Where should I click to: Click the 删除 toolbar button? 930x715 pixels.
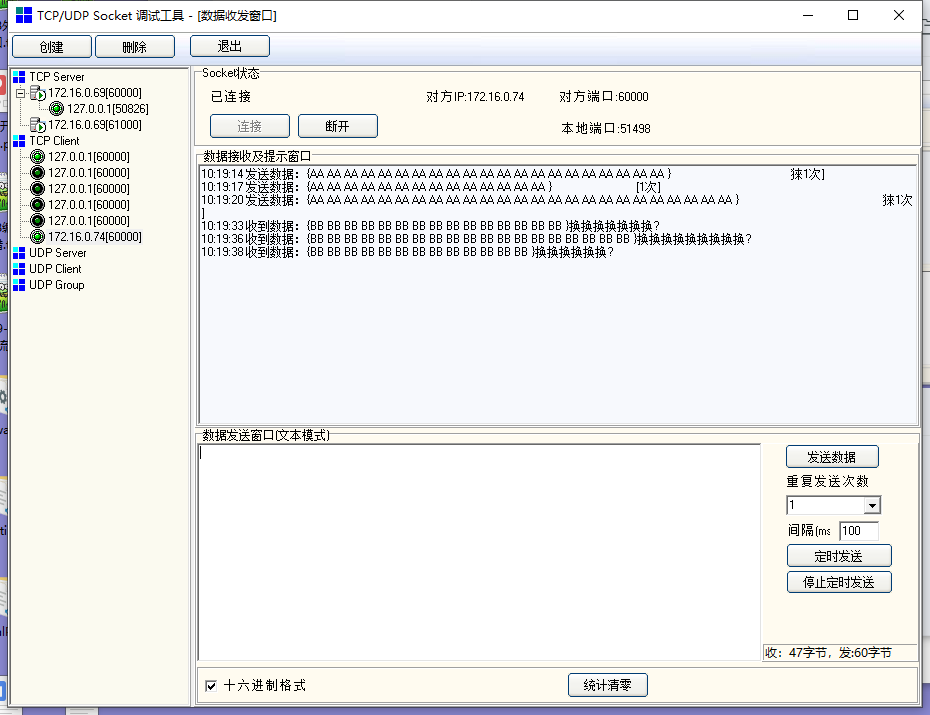134,46
